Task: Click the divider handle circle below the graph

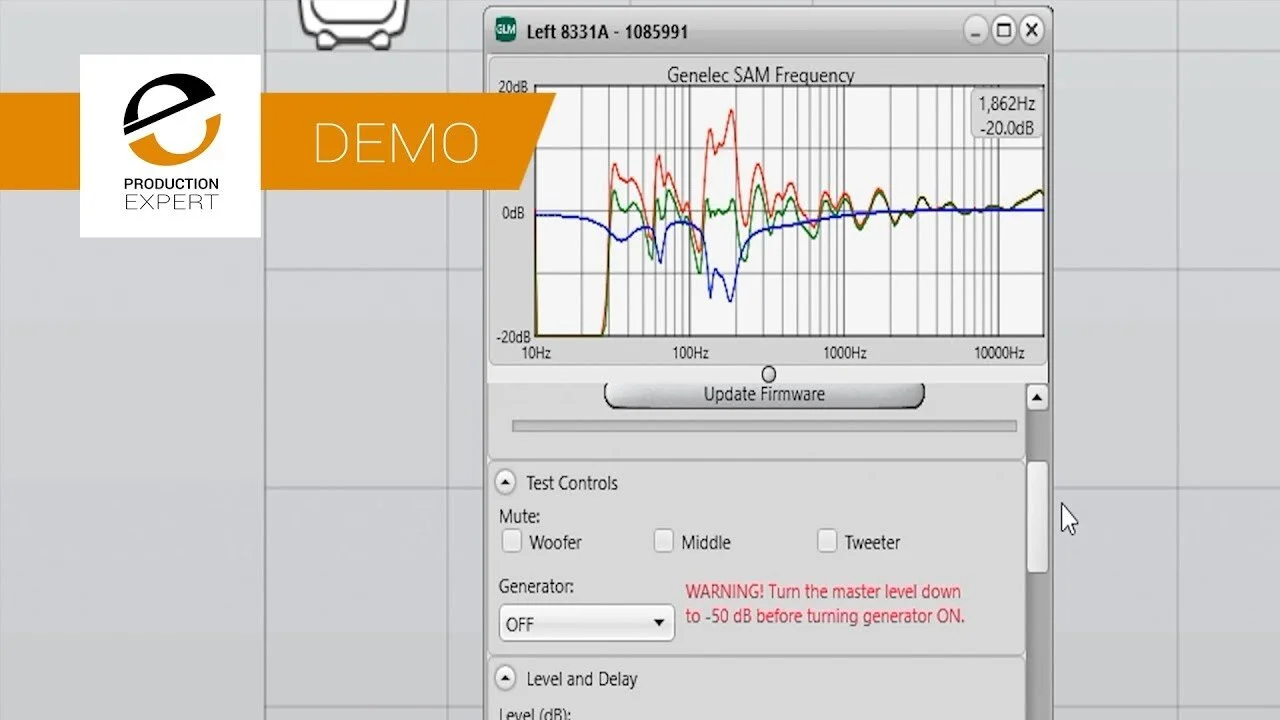Action: tap(768, 374)
